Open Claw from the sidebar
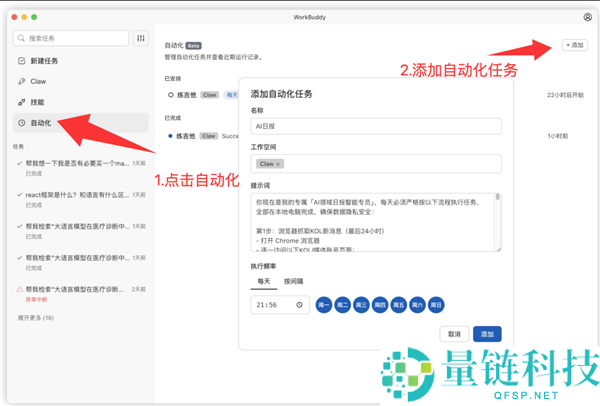The height and width of the screenshot is (406, 600). coord(38,81)
